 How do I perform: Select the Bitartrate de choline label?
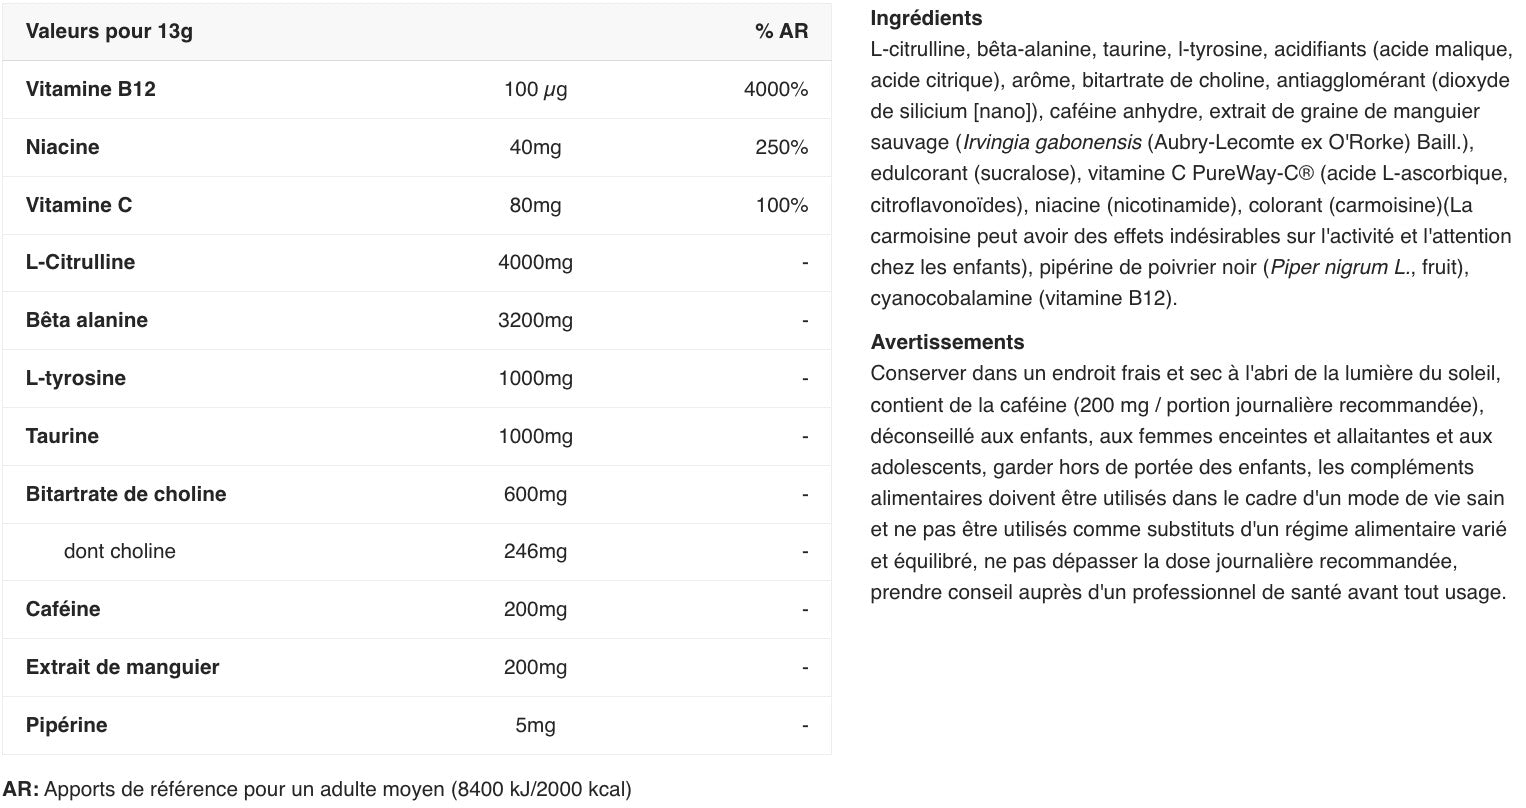pos(126,494)
